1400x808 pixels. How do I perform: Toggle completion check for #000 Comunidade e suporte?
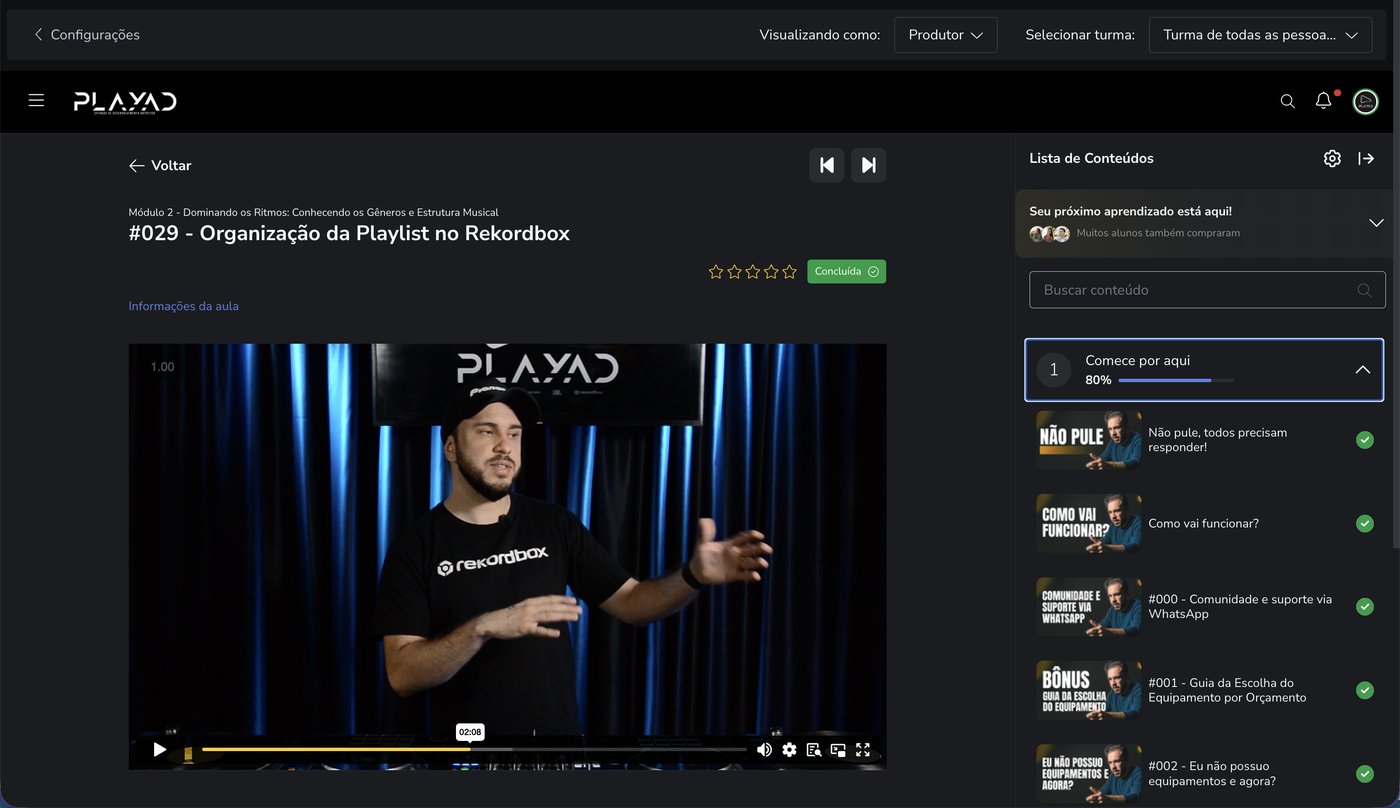pyautogui.click(x=1364, y=606)
